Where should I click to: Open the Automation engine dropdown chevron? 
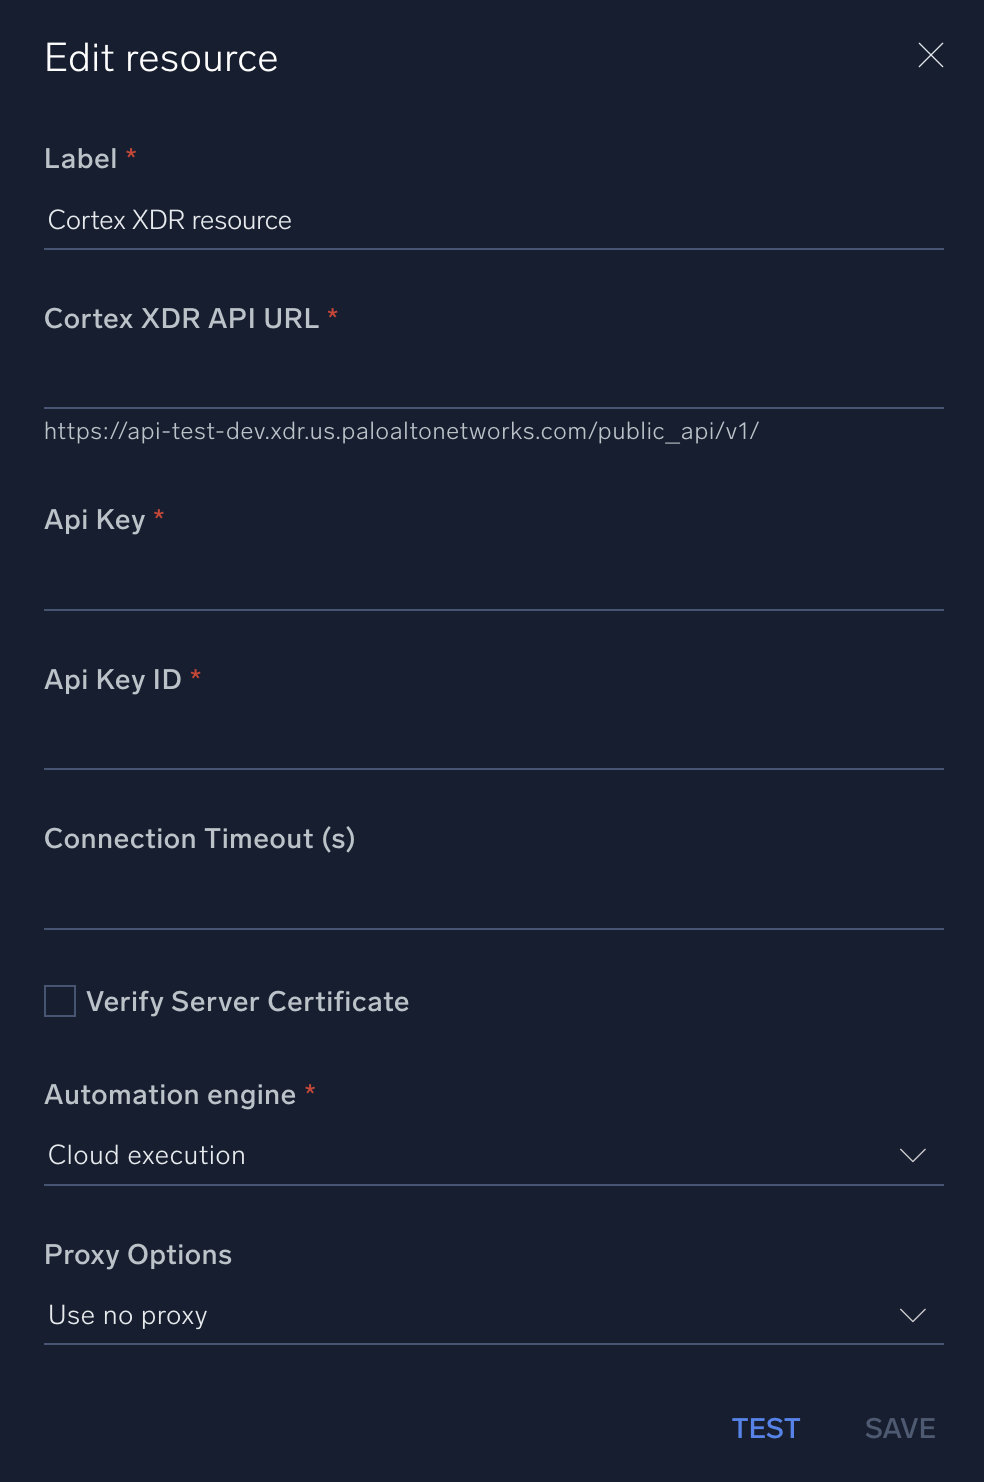pyautogui.click(x=912, y=1155)
